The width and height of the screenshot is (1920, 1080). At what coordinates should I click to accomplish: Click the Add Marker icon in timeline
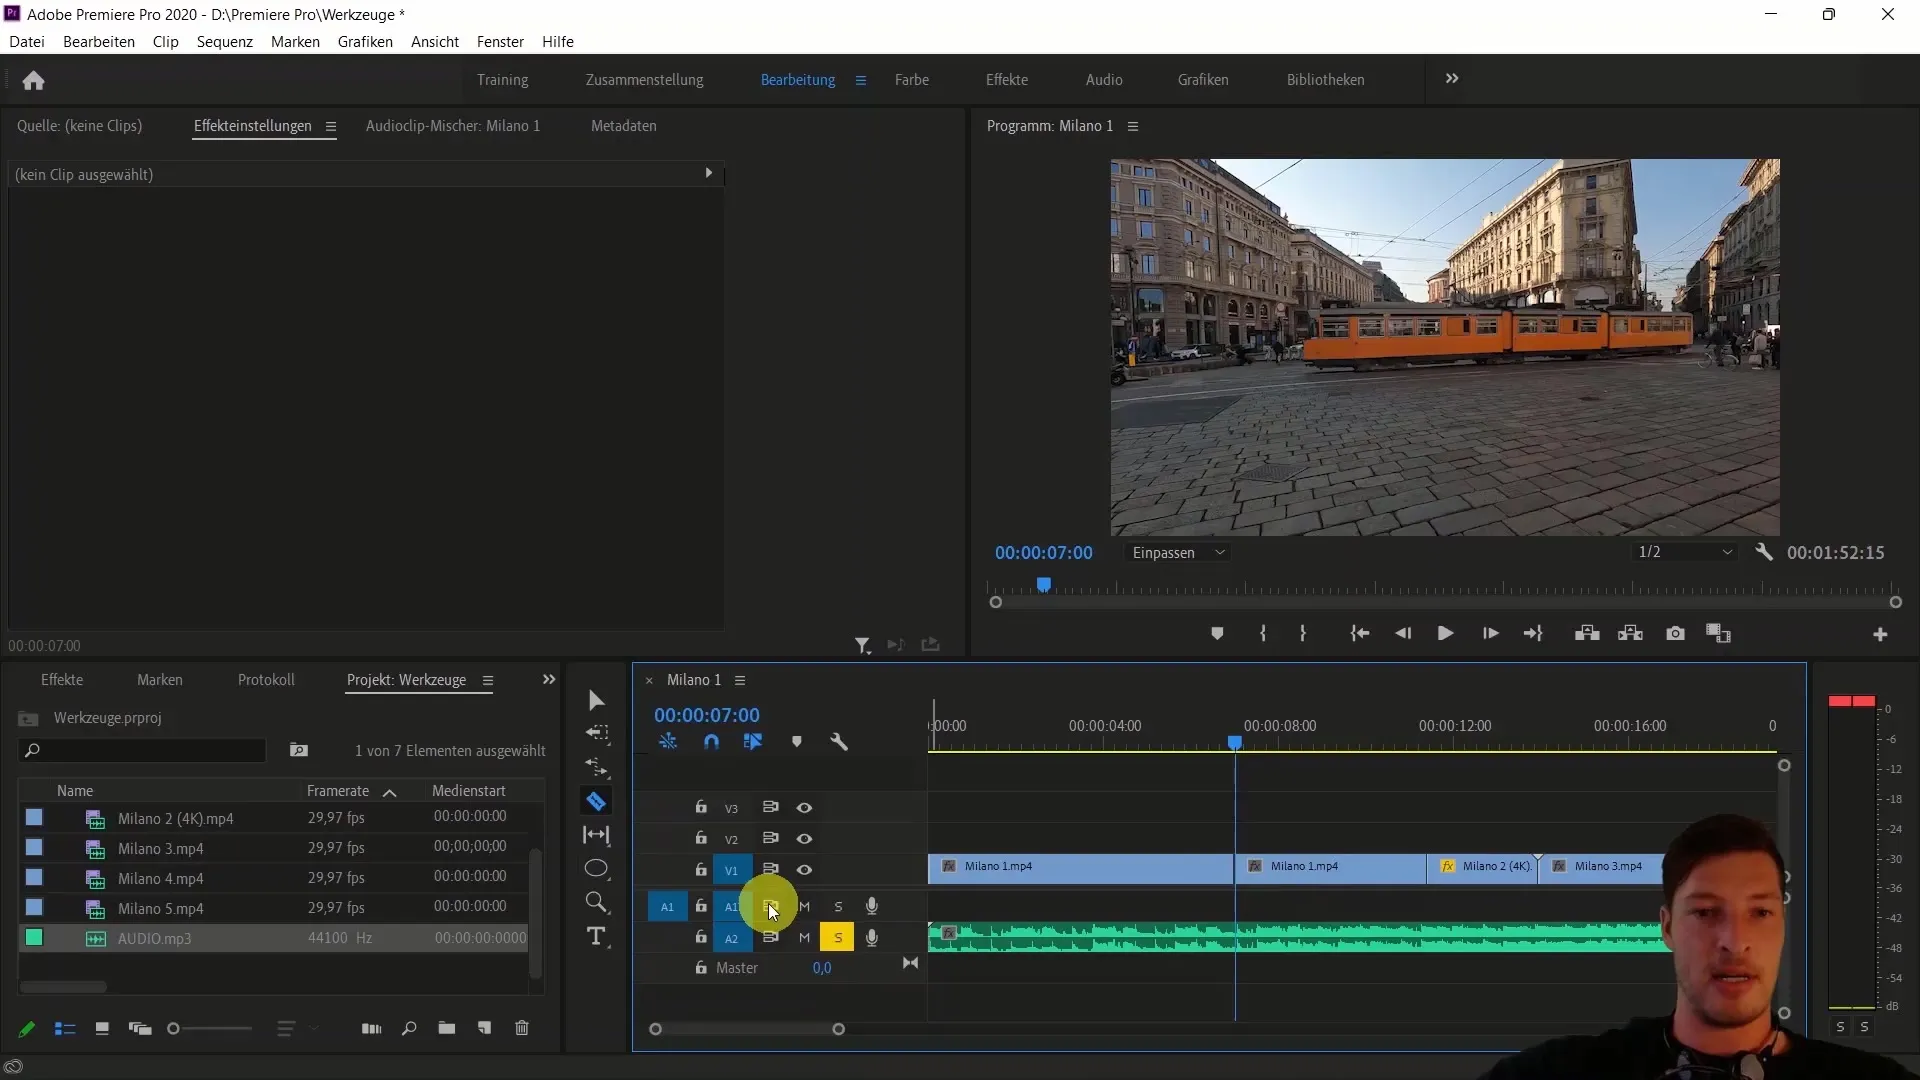798,741
